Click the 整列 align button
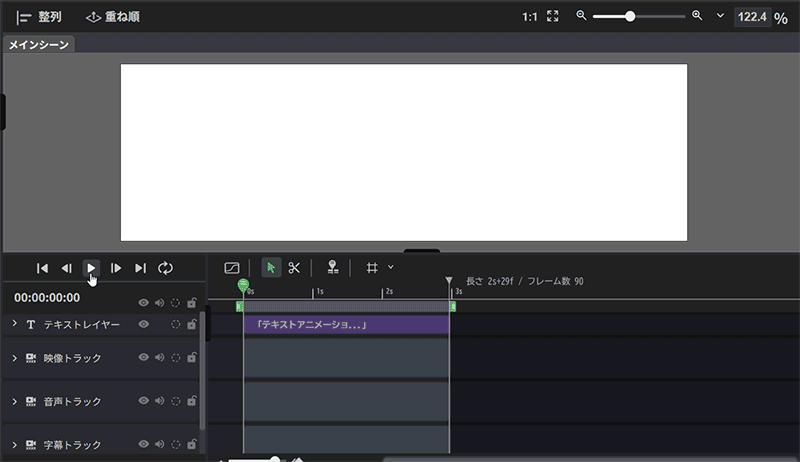This screenshot has width=800, height=462. click(40, 17)
